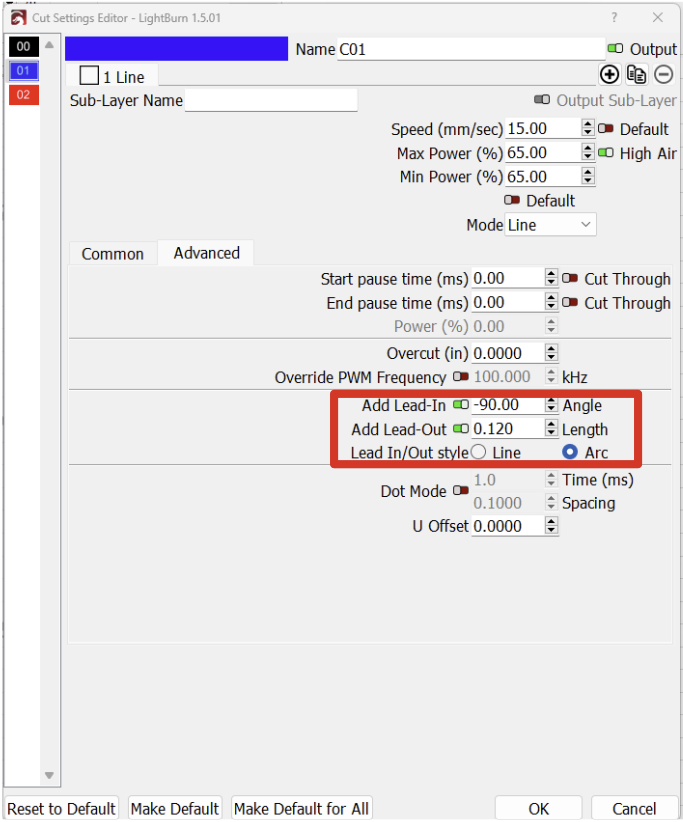Screen dimensions: 683x822
Task: Click Reset to Default button
Action: [61, 808]
